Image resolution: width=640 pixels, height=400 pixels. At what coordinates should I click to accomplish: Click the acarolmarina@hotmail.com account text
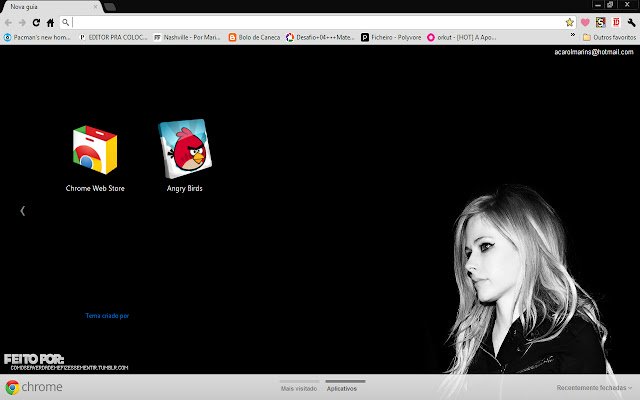pyautogui.click(x=594, y=52)
